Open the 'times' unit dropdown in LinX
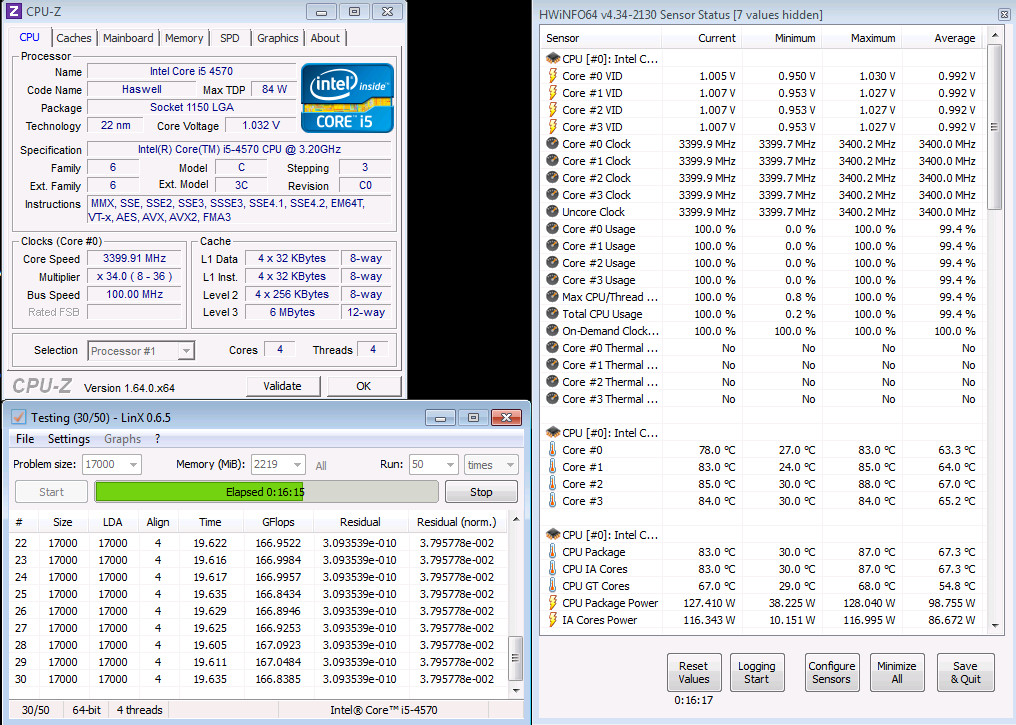The image size is (1016, 725). 510,465
